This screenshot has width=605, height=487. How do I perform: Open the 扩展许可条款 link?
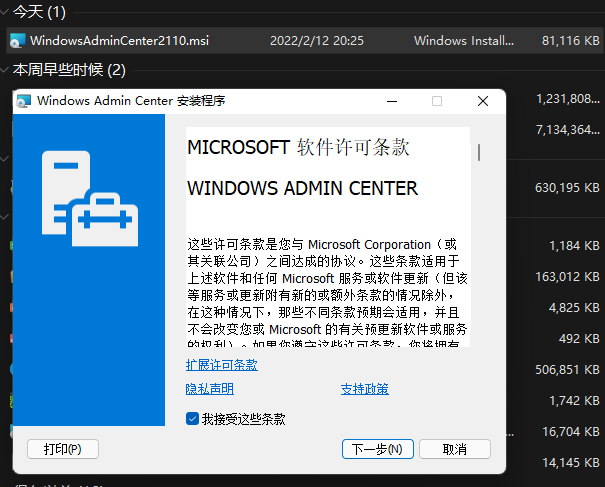click(x=221, y=365)
